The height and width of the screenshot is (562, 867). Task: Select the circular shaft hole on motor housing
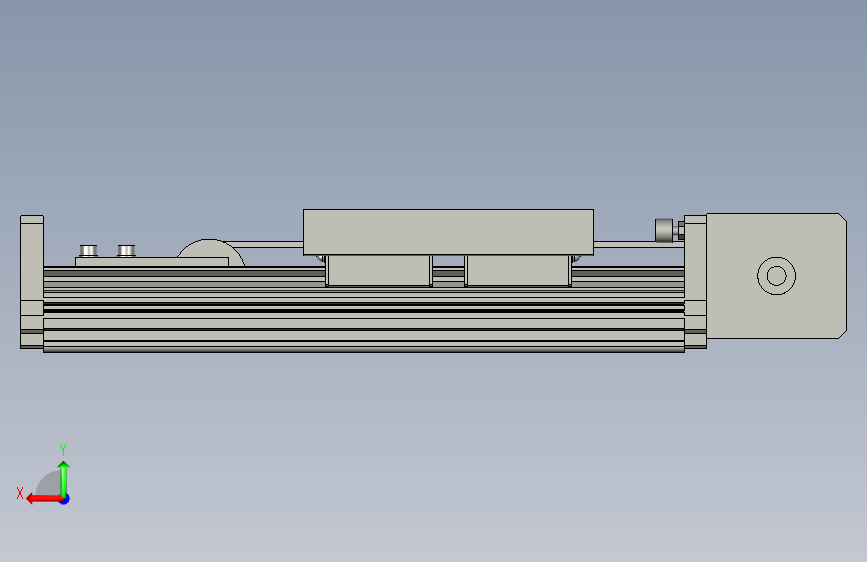[776, 275]
